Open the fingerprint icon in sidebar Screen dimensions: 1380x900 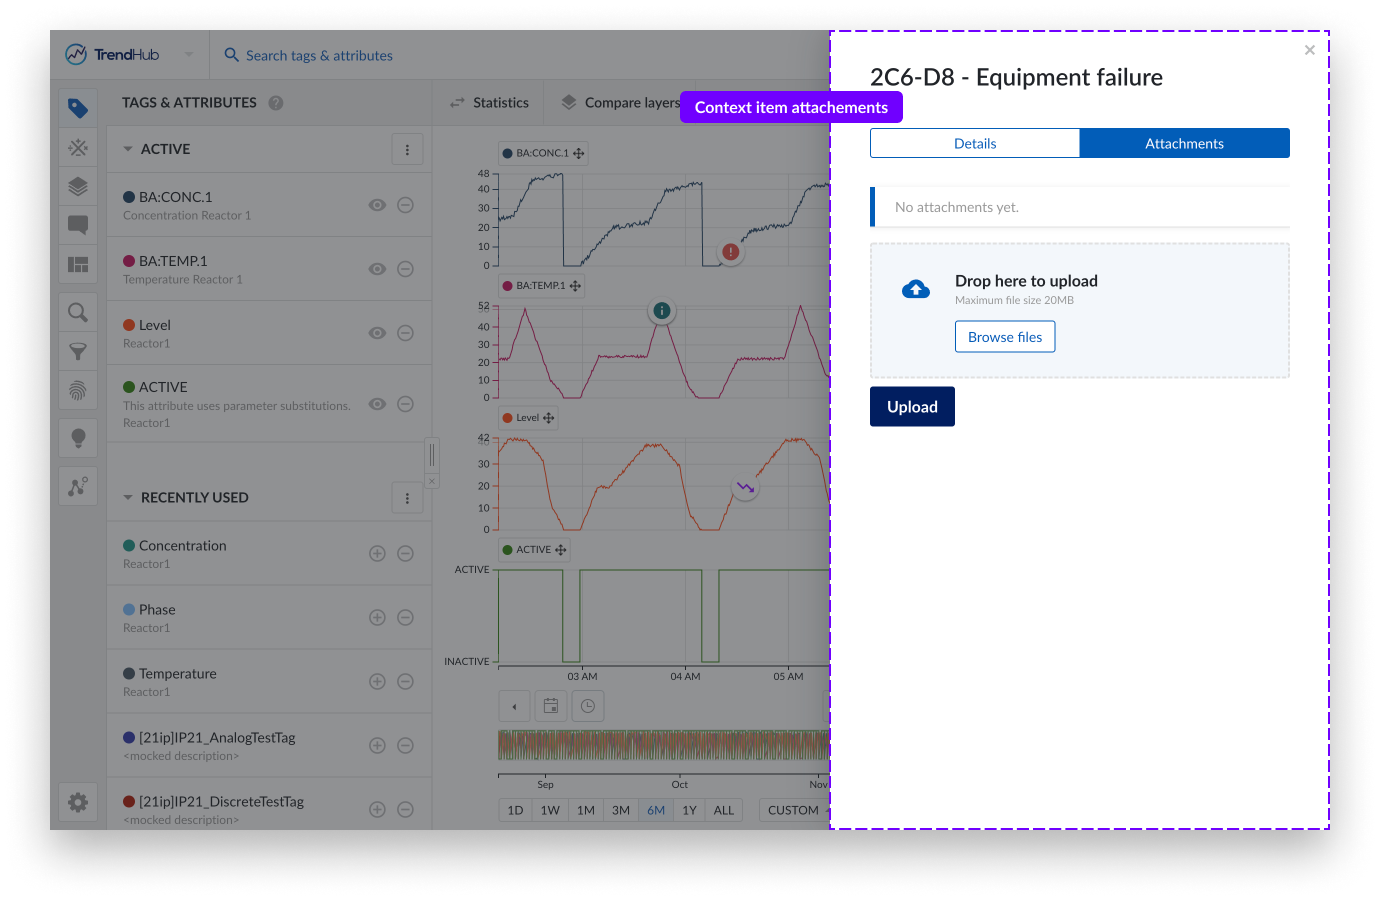78,391
